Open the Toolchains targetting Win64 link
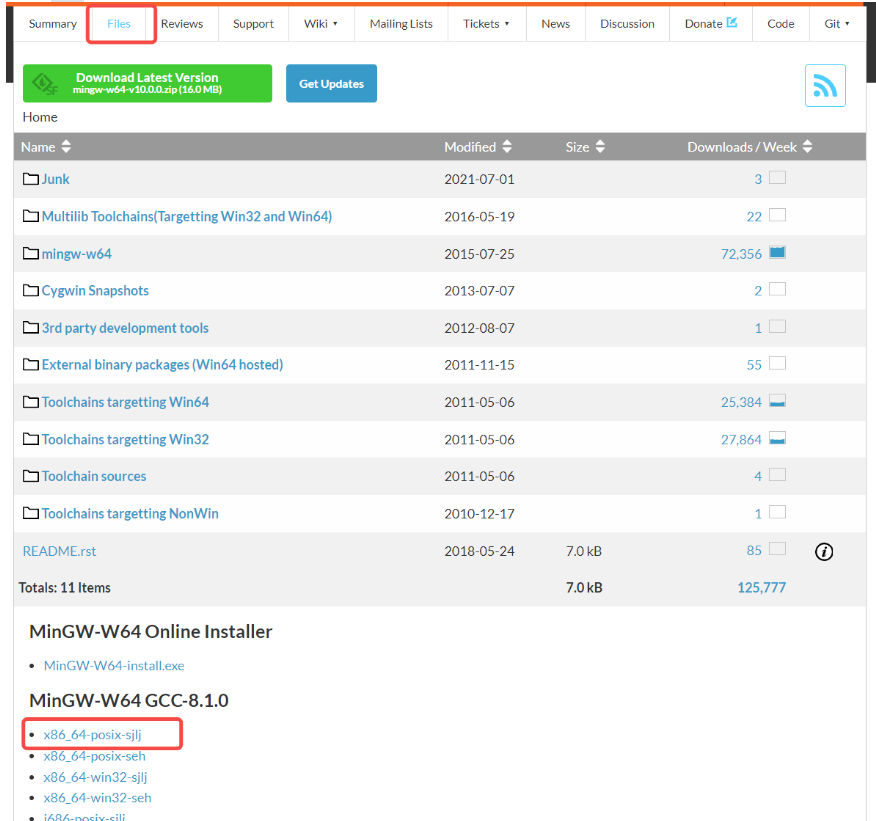The image size is (876, 821). pos(125,403)
